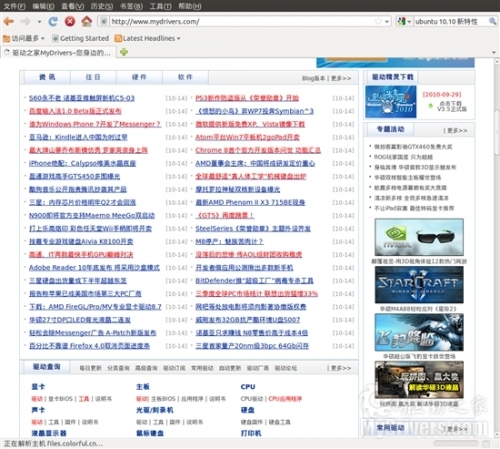Viewport: 500px width, 449px height.
Task: Open the 工具(T) menu
Action: [x=160, y=6]
